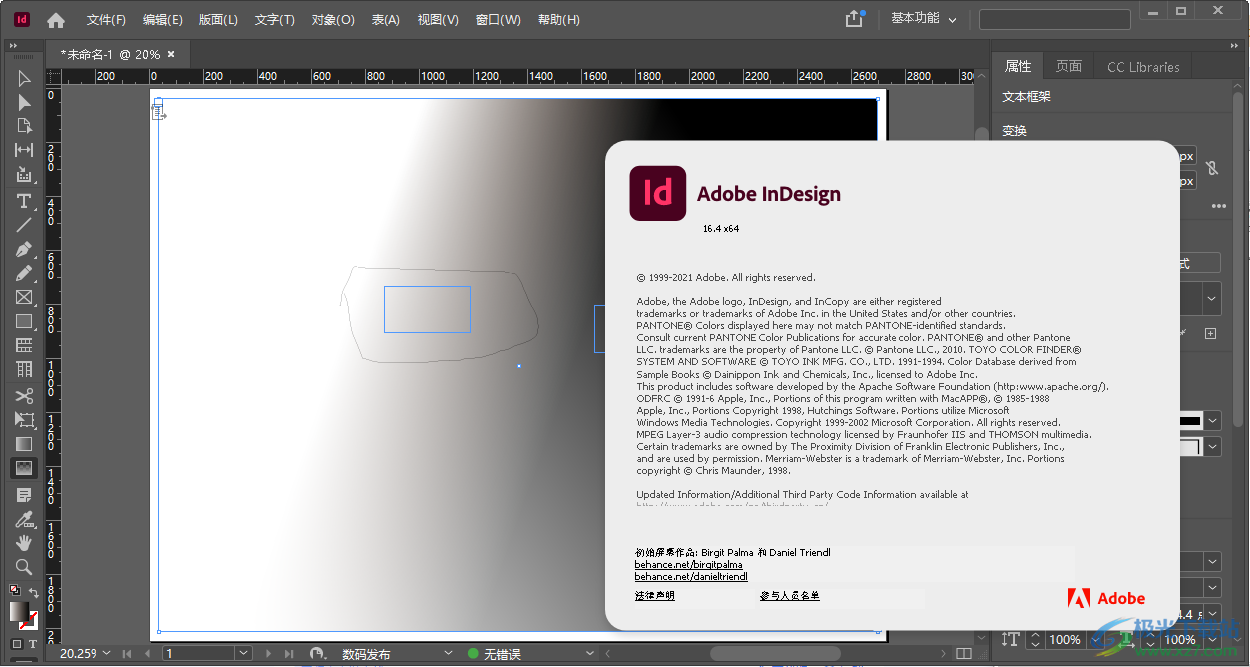
Task: Select the Direct Selection tool
Action: pyautogui.click(x=24, y=102)
